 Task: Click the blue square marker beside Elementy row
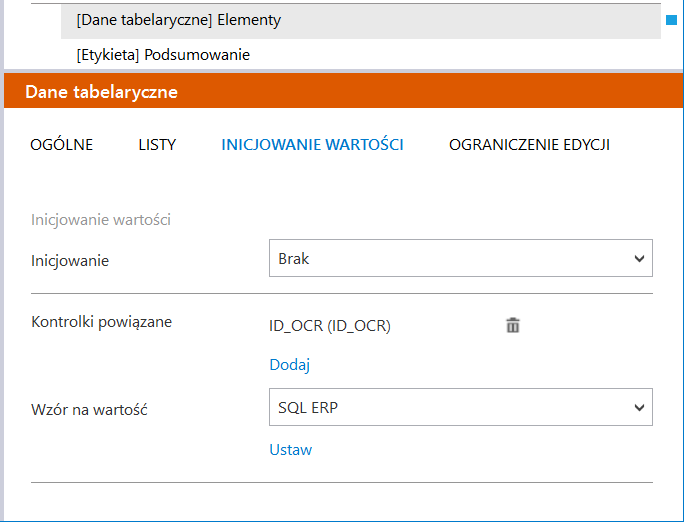coord(671,19)
